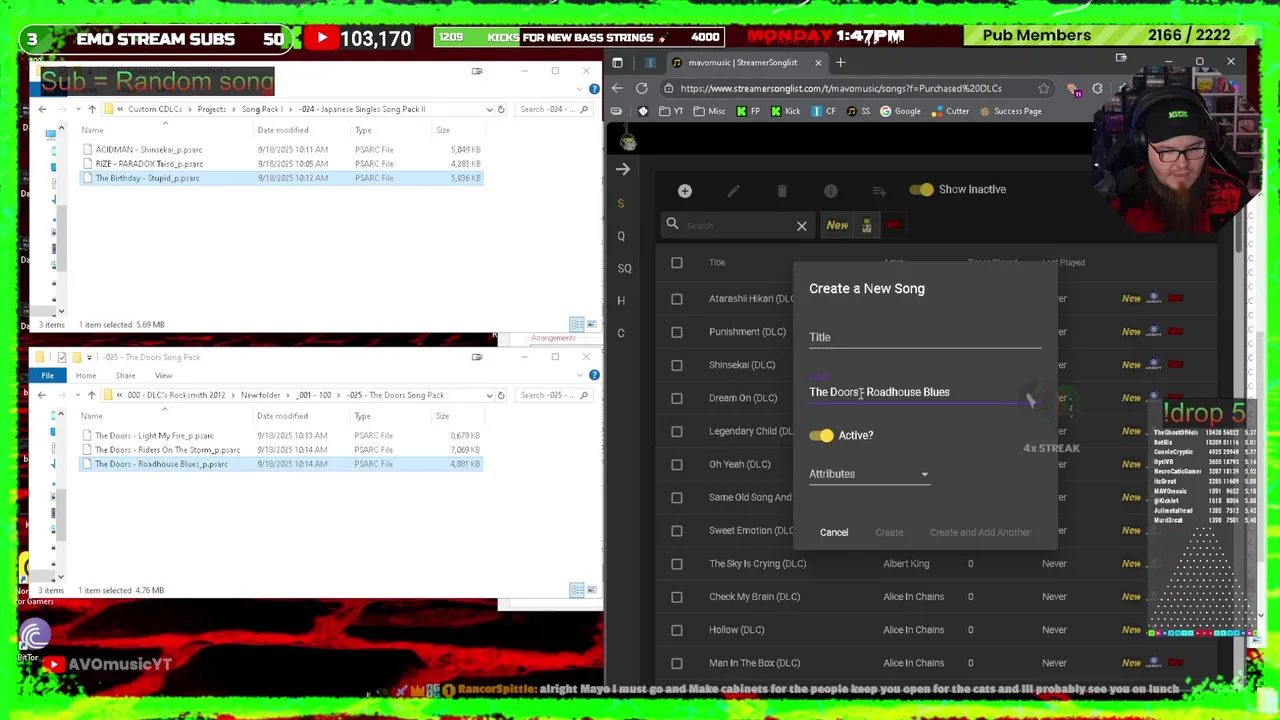Open a new browser tab
This screenshot has width=1280, height=720.
click(840, 62)
